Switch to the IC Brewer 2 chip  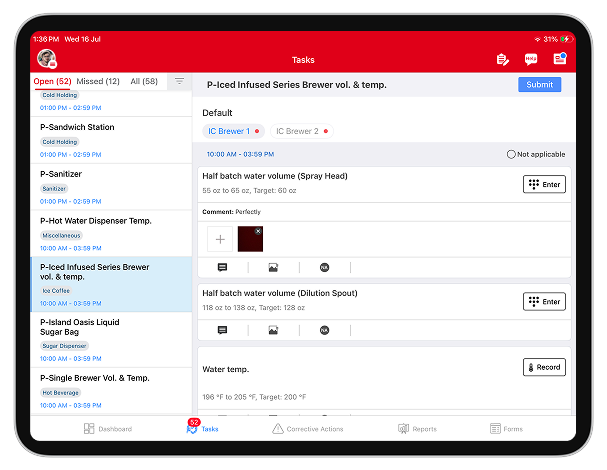coord(301,131)
